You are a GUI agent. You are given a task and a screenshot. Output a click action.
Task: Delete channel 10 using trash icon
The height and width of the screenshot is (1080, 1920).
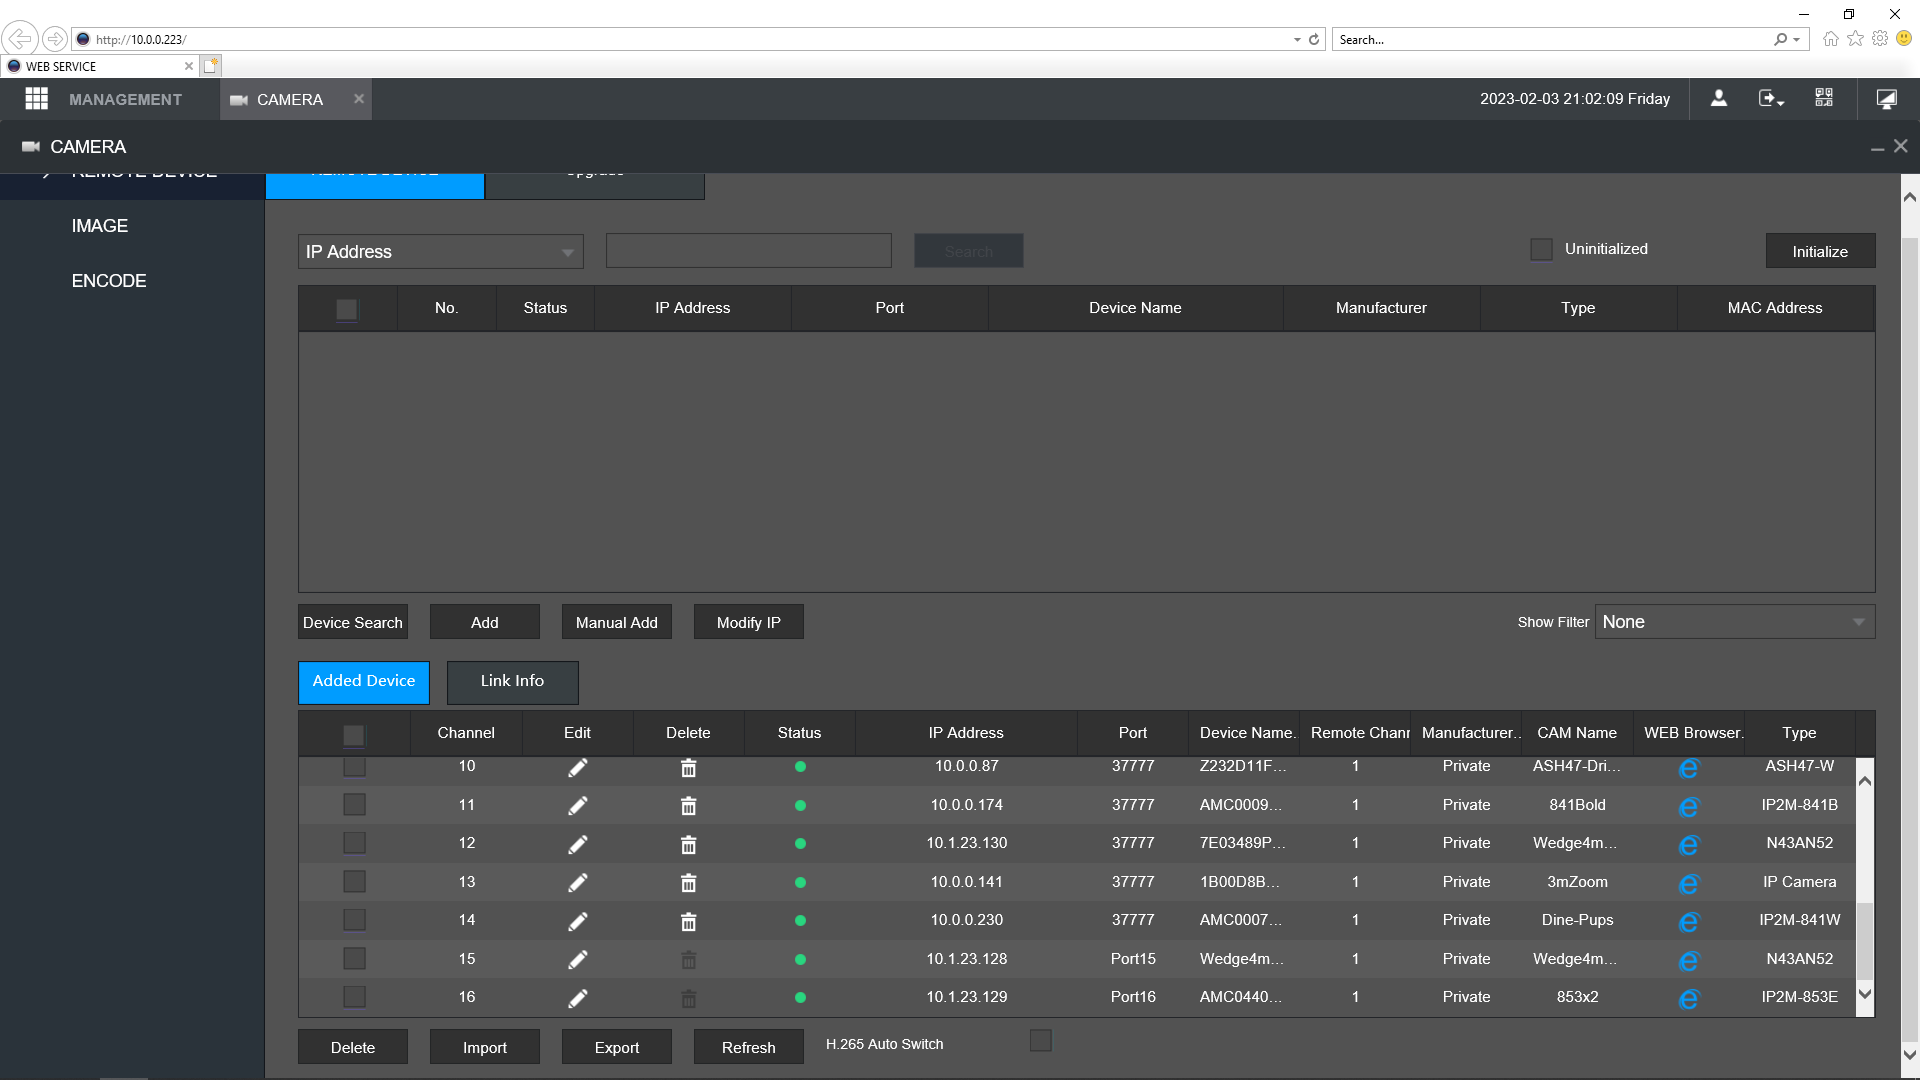688,767
